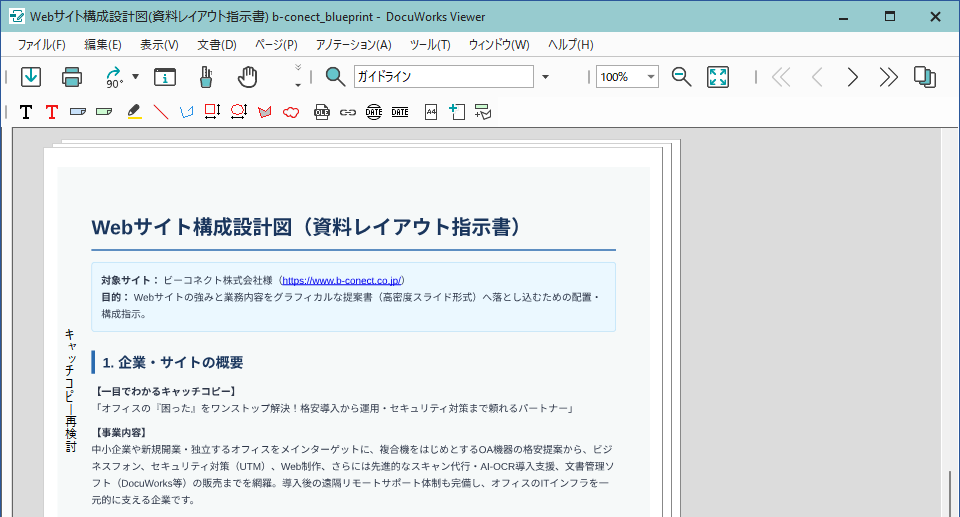The width and height of the screenshot is (960, 517).
Task: Open the annotation tool pen holder
Action: (206, 77)
